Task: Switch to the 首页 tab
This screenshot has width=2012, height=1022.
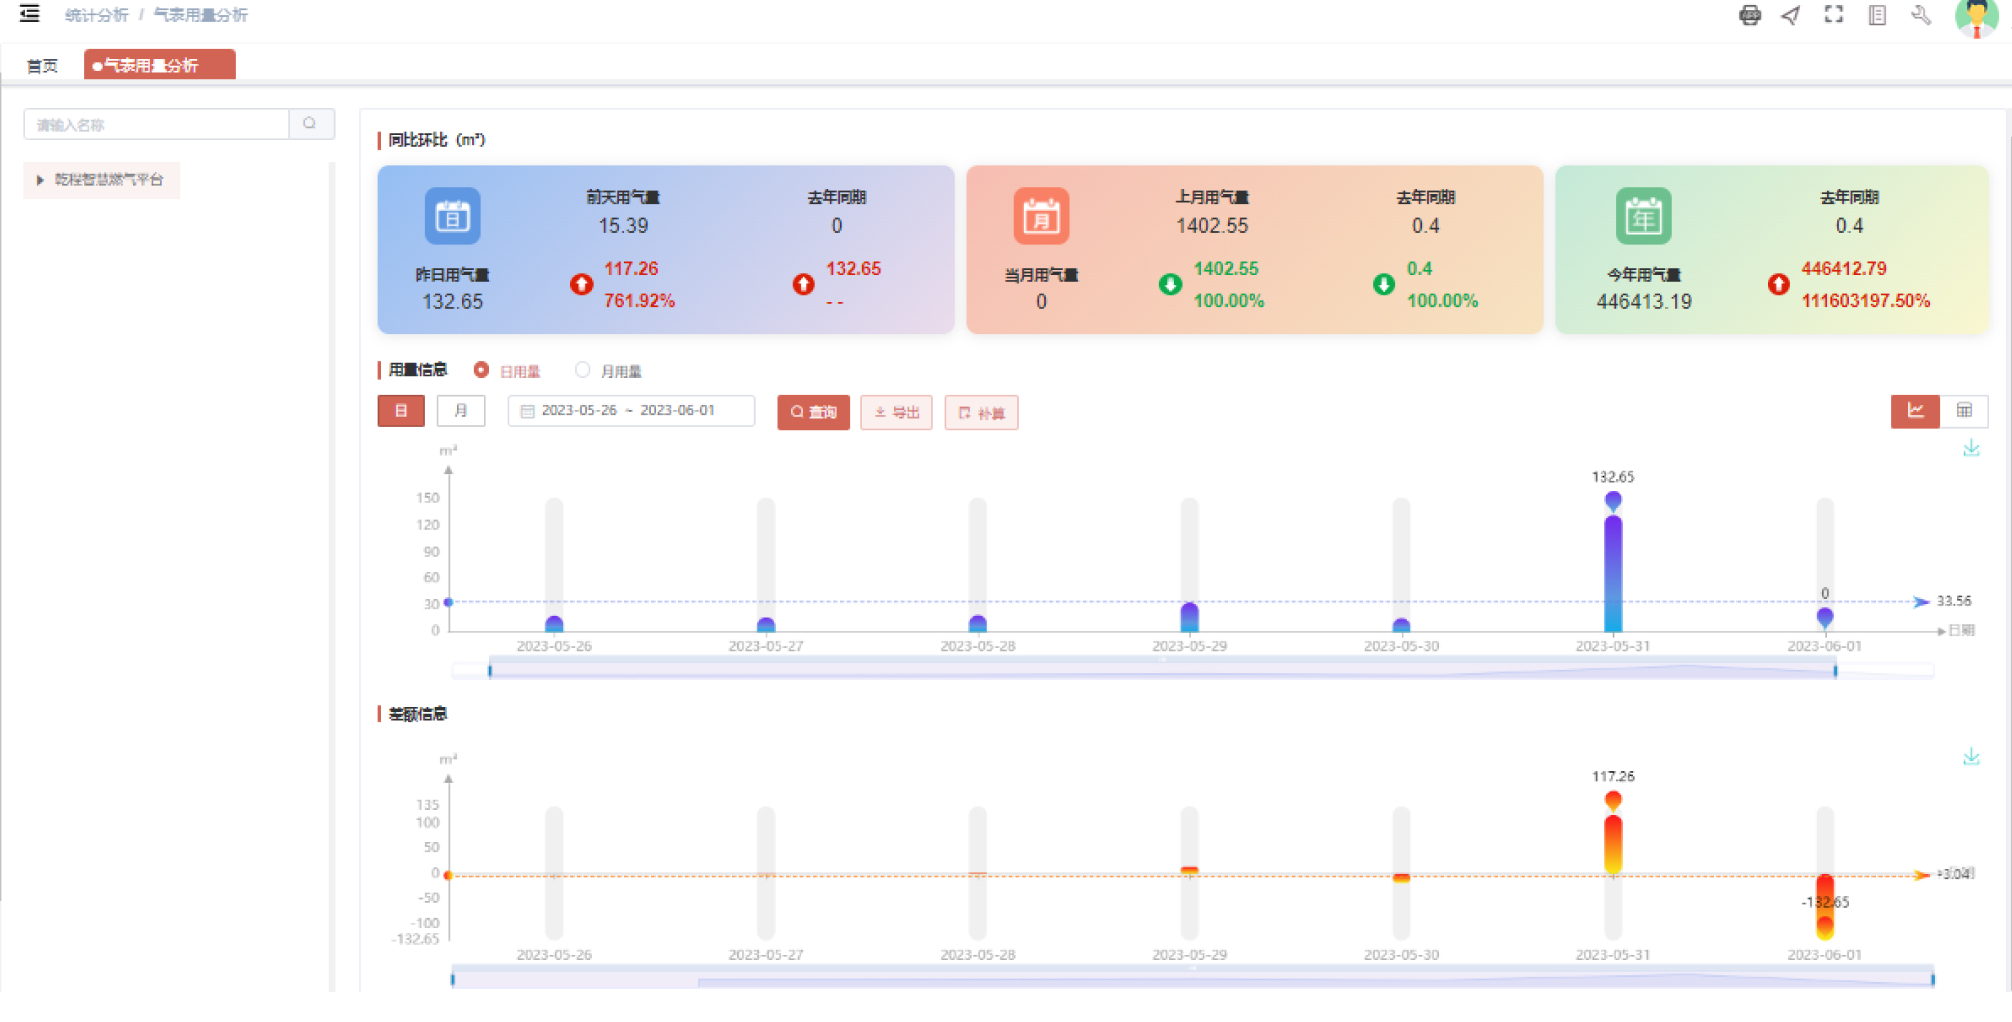Action: coord(42,66)
